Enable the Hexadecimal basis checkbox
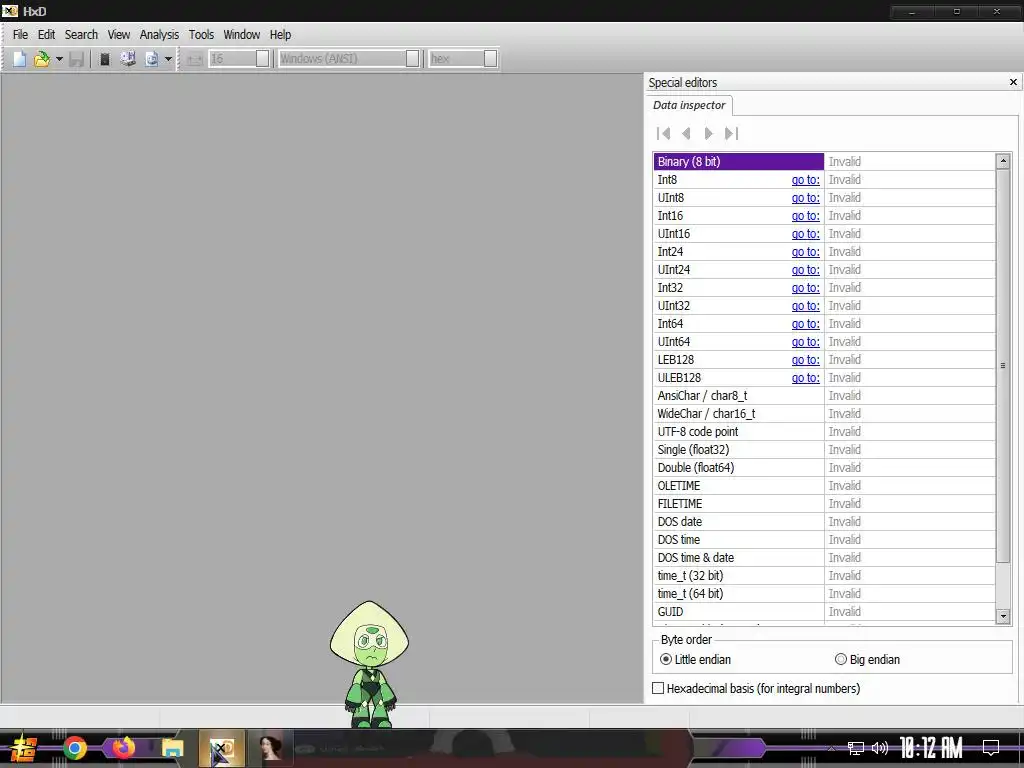This screenshot has width=1024, height=768. click(x=658, y=688)
